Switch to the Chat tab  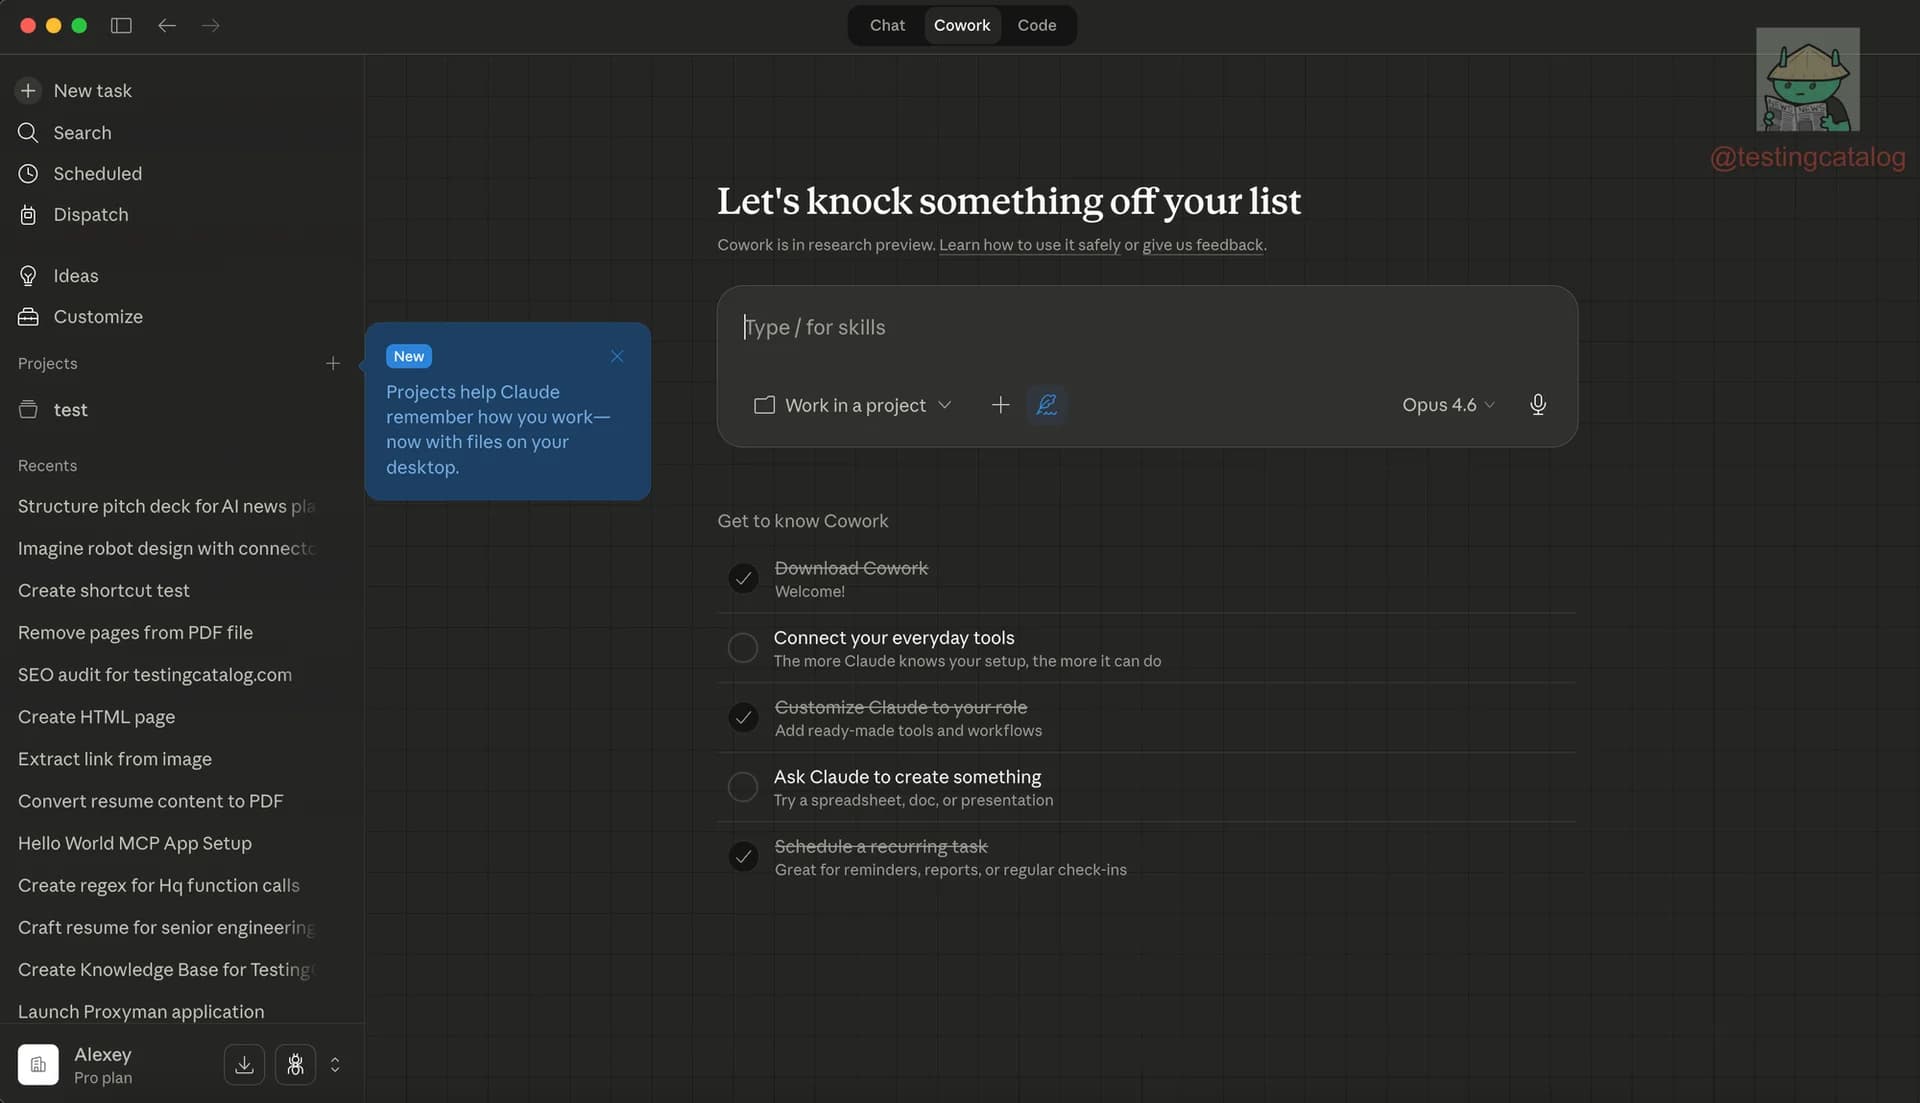[x=886, y=25]
